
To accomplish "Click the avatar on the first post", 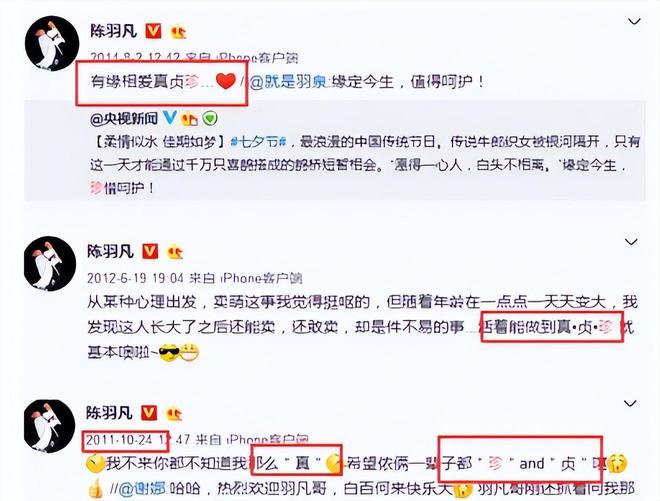I will [52, 43].
